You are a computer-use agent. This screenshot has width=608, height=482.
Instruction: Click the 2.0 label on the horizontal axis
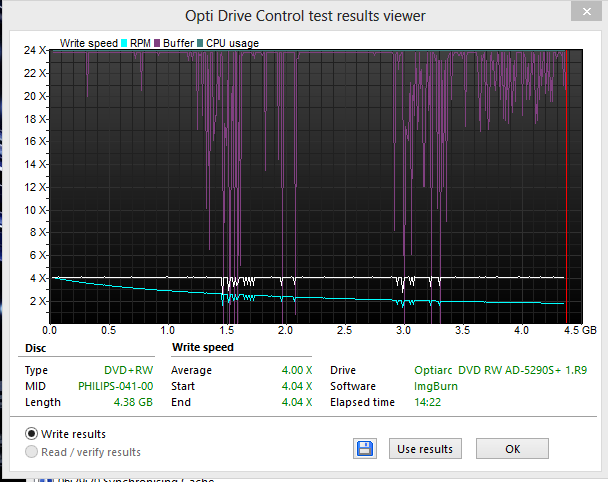click(285, 330)
